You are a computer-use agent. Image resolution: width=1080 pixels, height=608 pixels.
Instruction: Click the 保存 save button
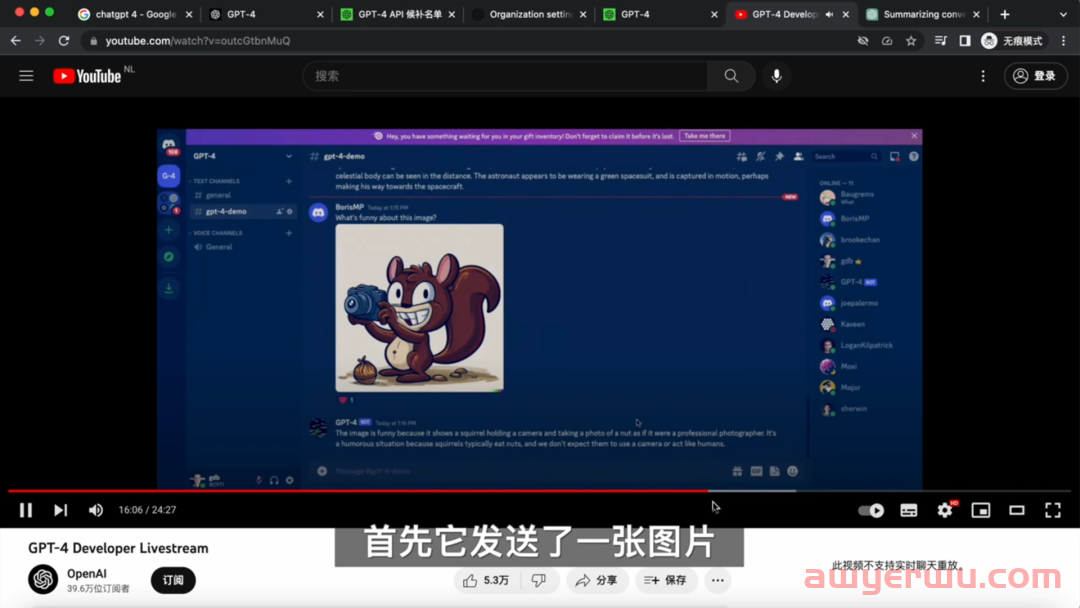(x=665, y=580)
